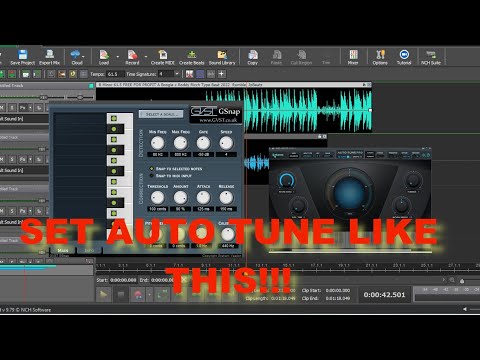The height and width of the screenshot is (360, 480).
Task: Launch the Tutorial video
Action: tap(404, 57)
